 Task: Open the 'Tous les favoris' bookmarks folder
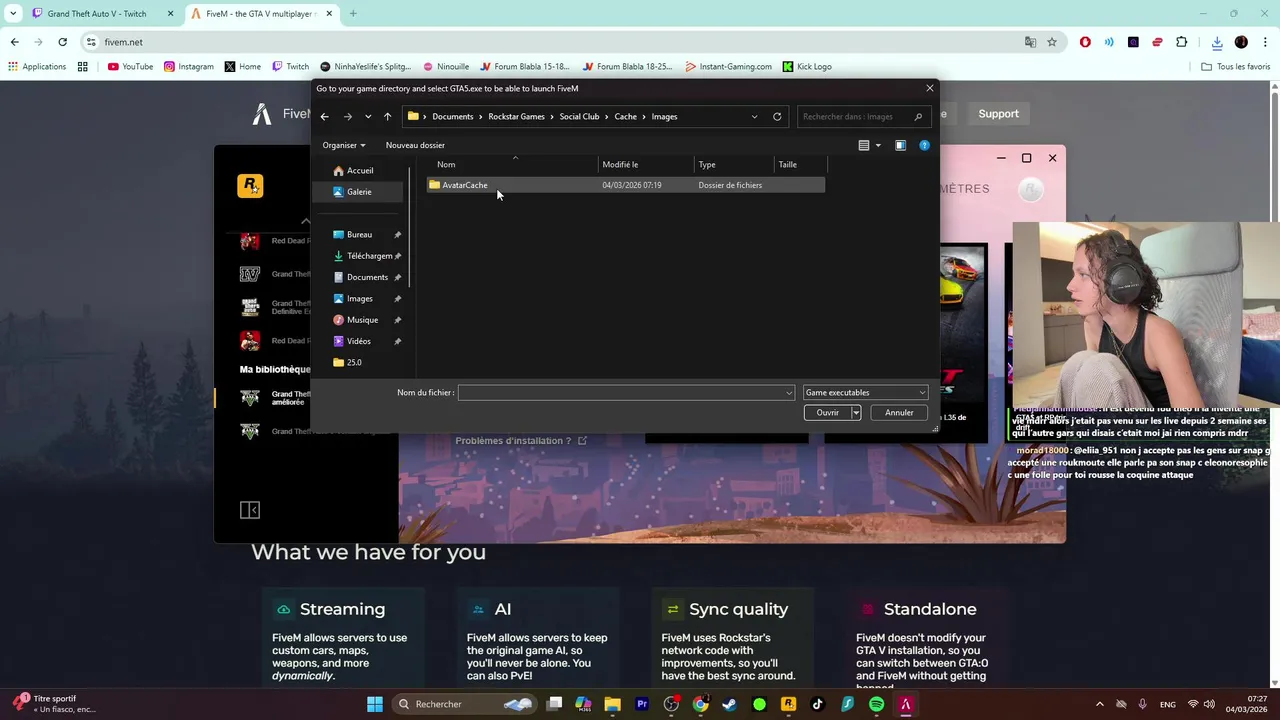(x=1236, y=67)
